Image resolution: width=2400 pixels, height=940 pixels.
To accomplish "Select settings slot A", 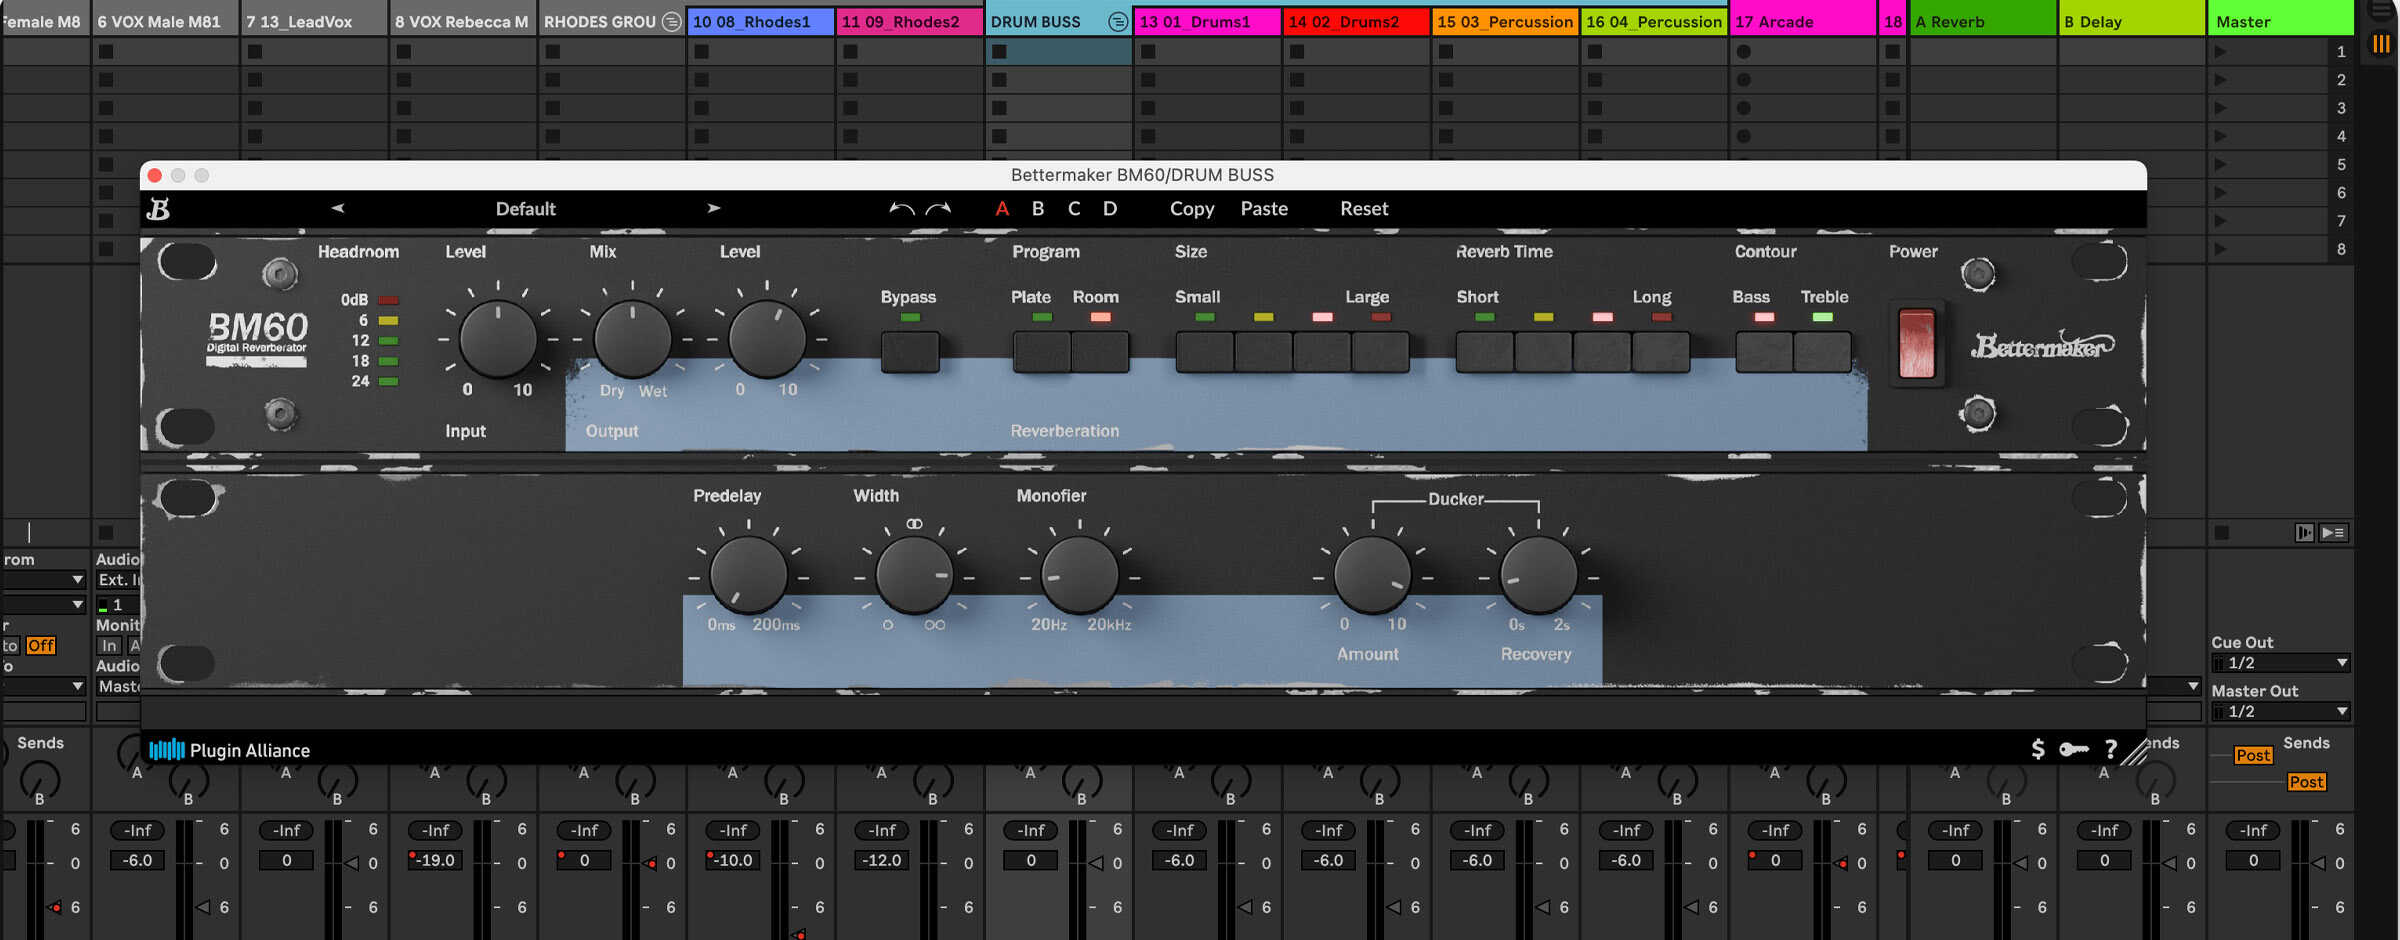I will click(1002, 208).
